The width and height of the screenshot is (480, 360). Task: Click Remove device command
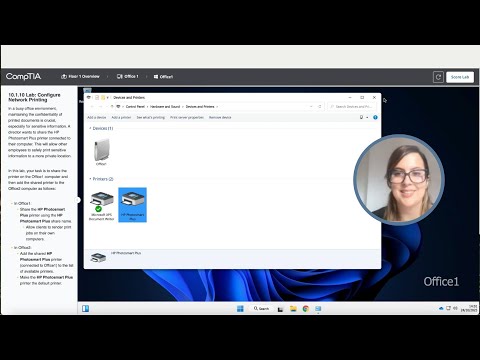pyautogui.click(x=220, y=117)
